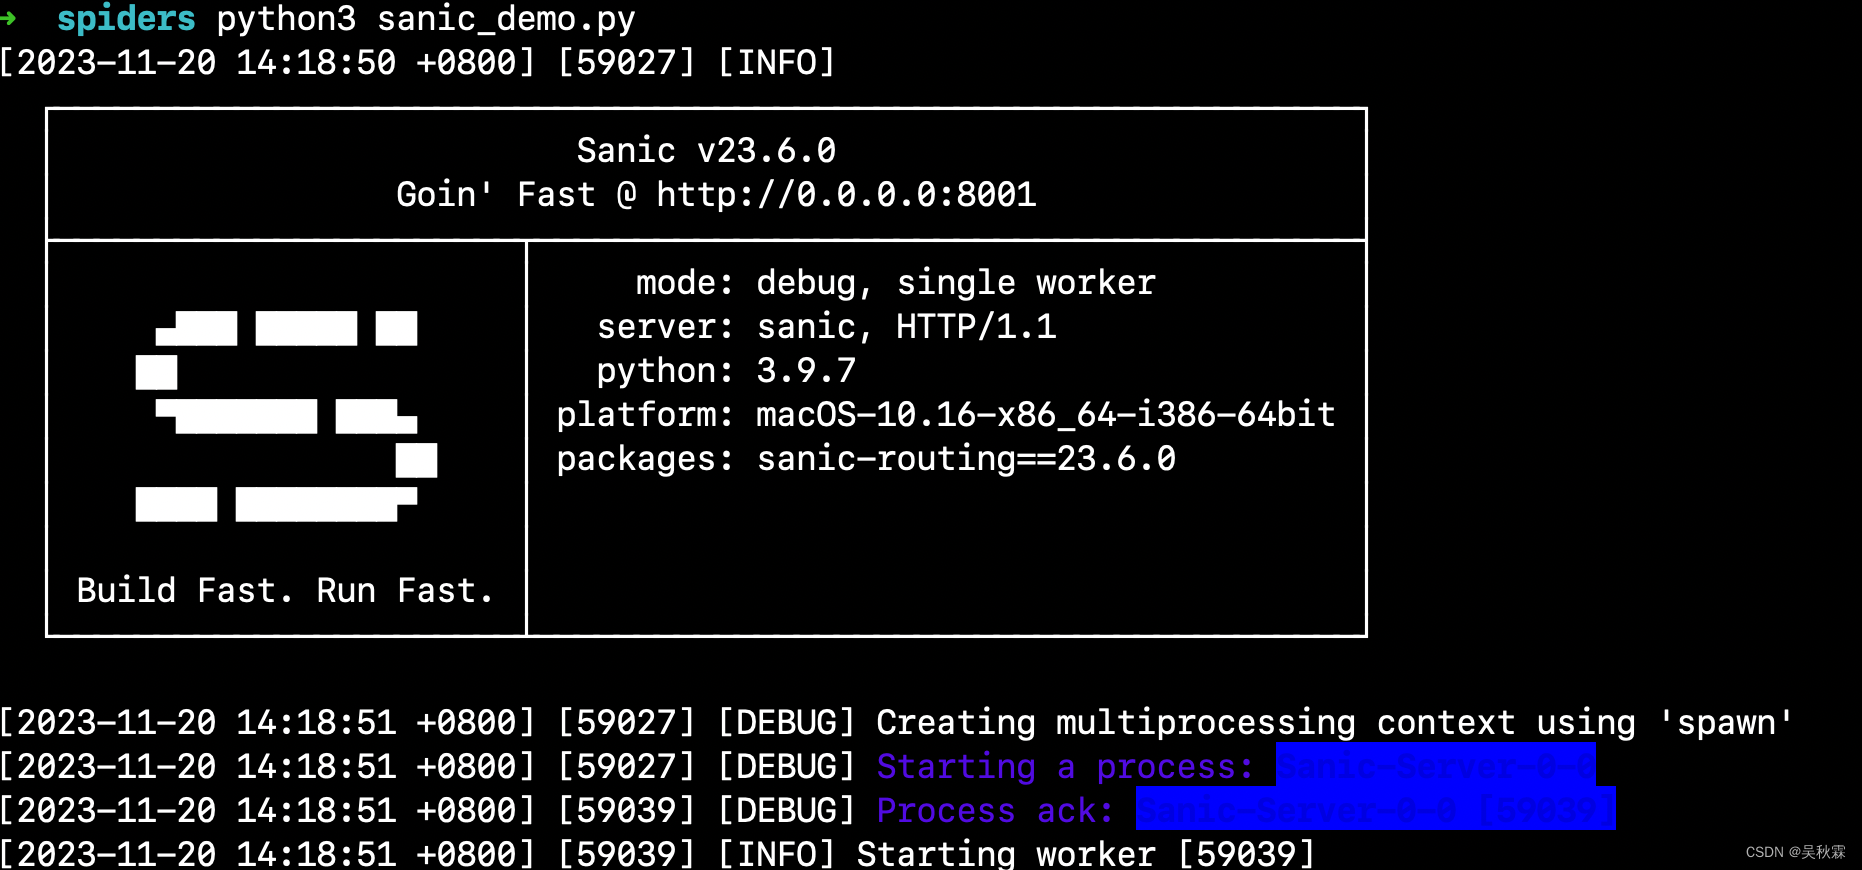1862x870 pixels.
Task: Click the 'spiders' directory name in prompt
Action: 126,18
